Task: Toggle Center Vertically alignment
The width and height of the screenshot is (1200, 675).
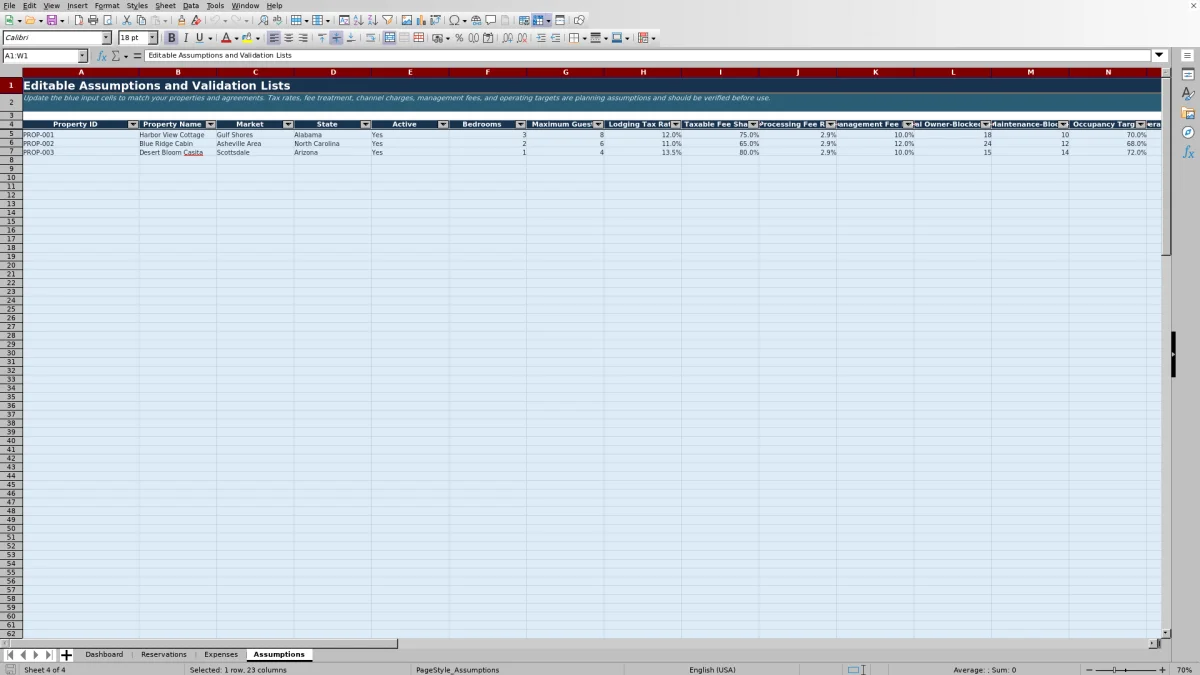Action: pos(336,38)
